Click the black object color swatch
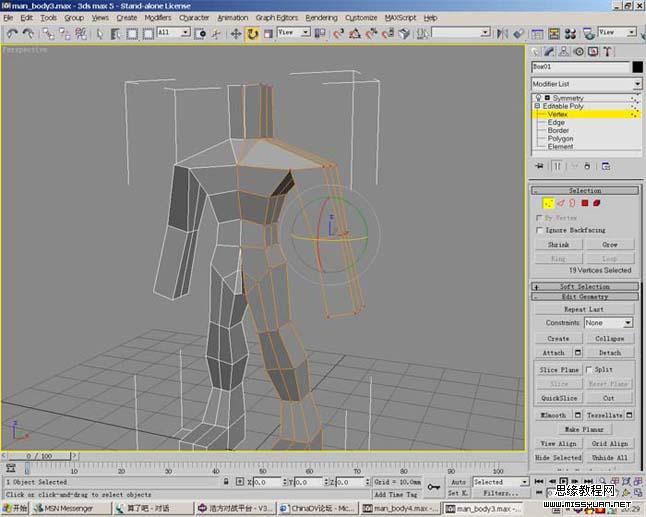Image resolution: width=646 pixels, height=517 pixels. [637, 67]
